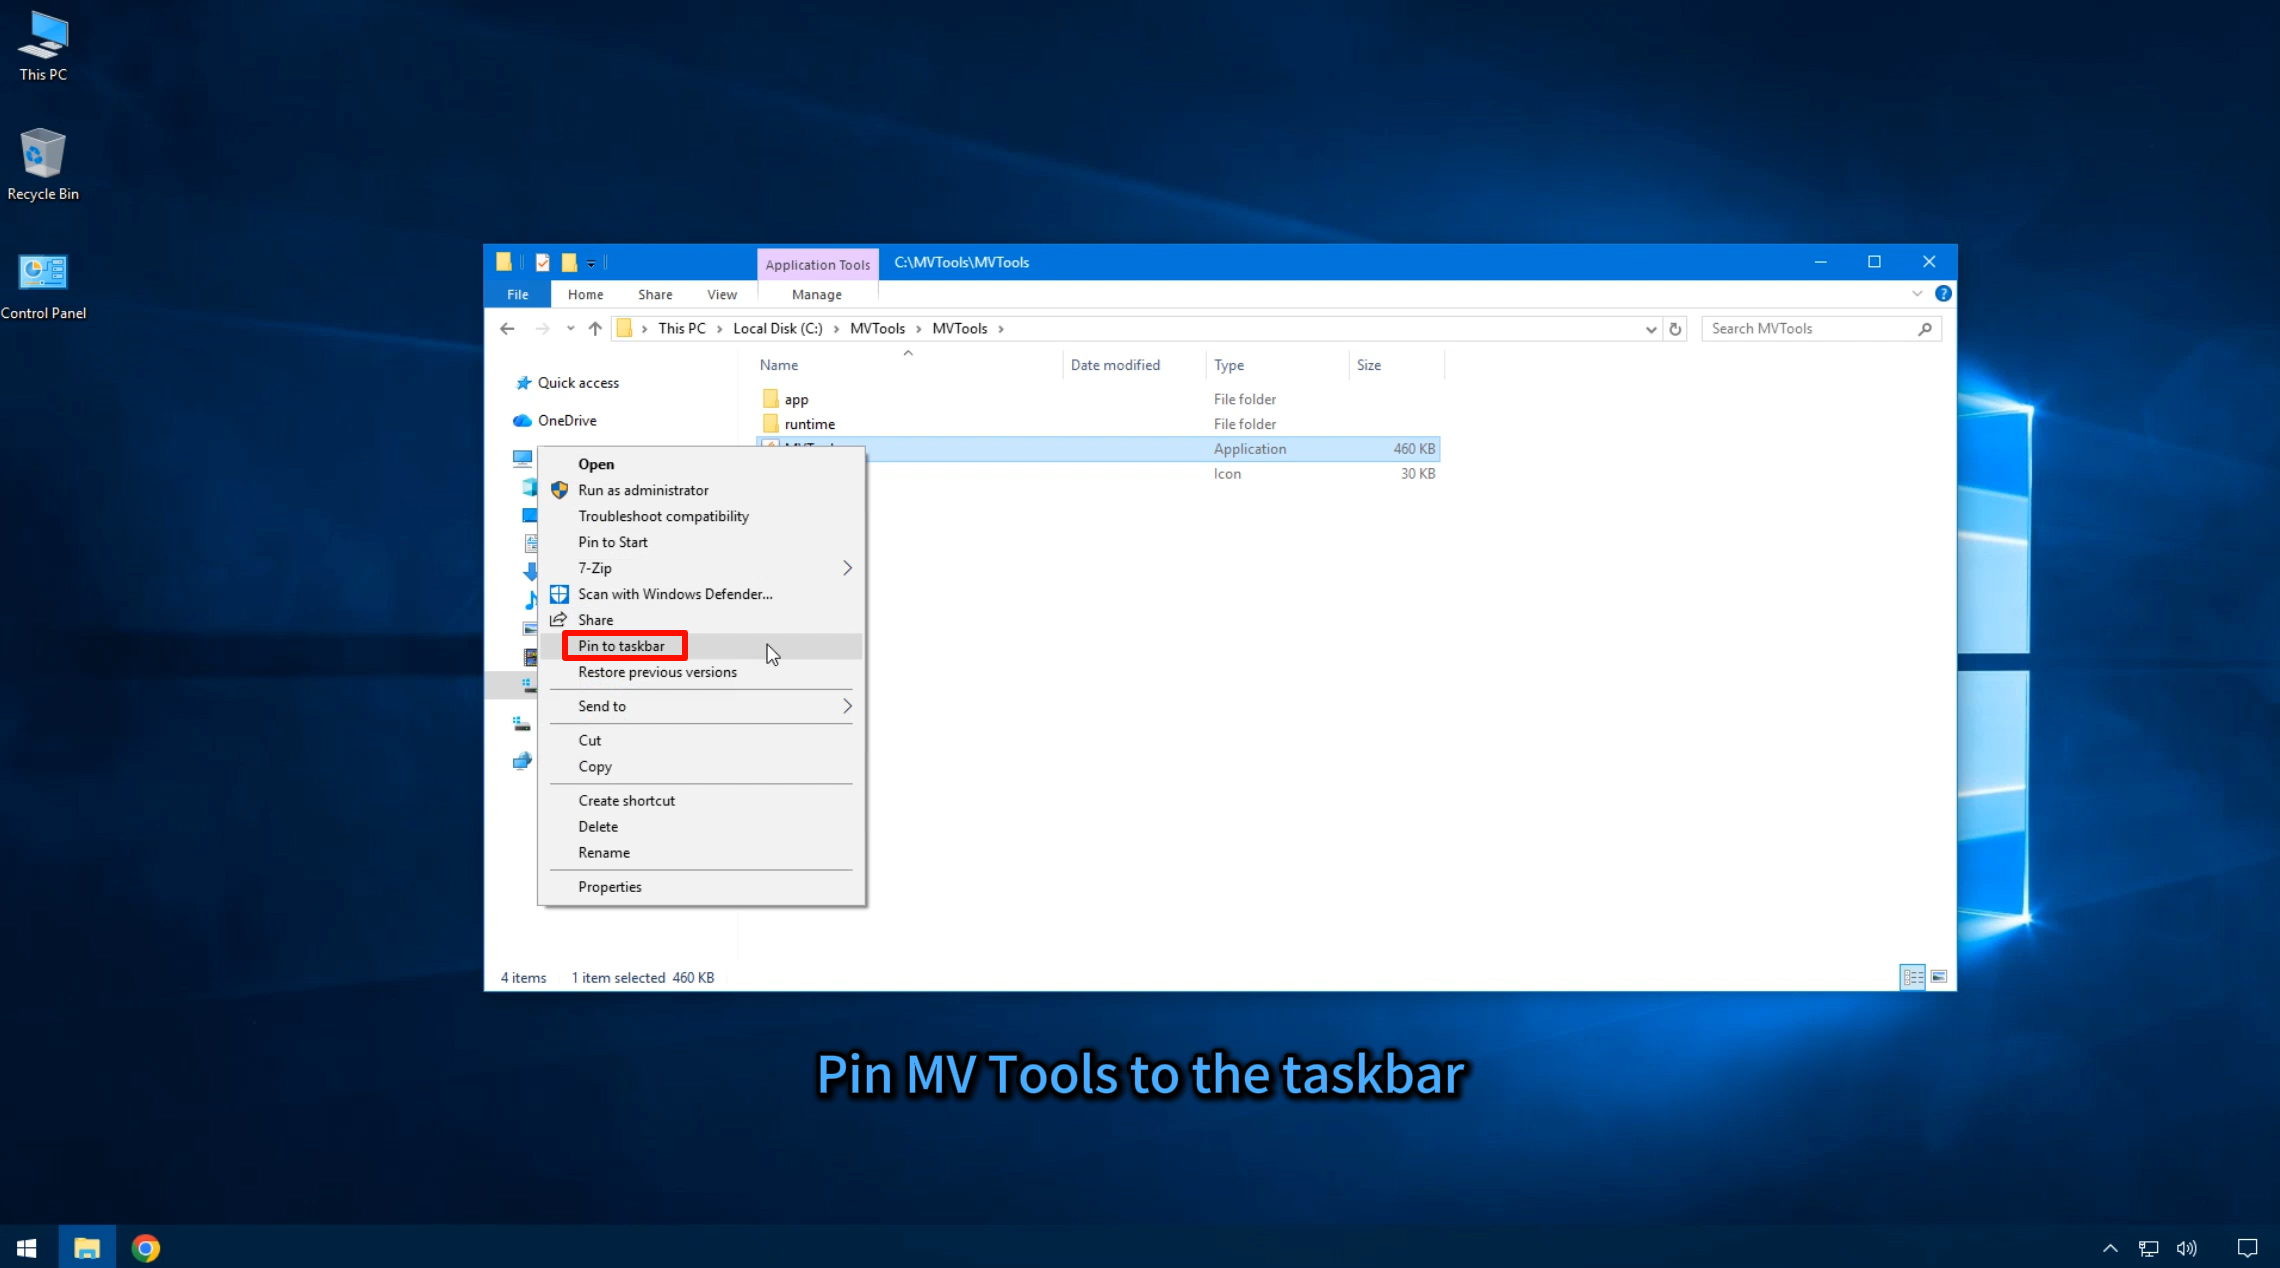Open the address bar dropdown arrow
The width and height of the screenshot is (2280, 1268).
coord(1650,328)
